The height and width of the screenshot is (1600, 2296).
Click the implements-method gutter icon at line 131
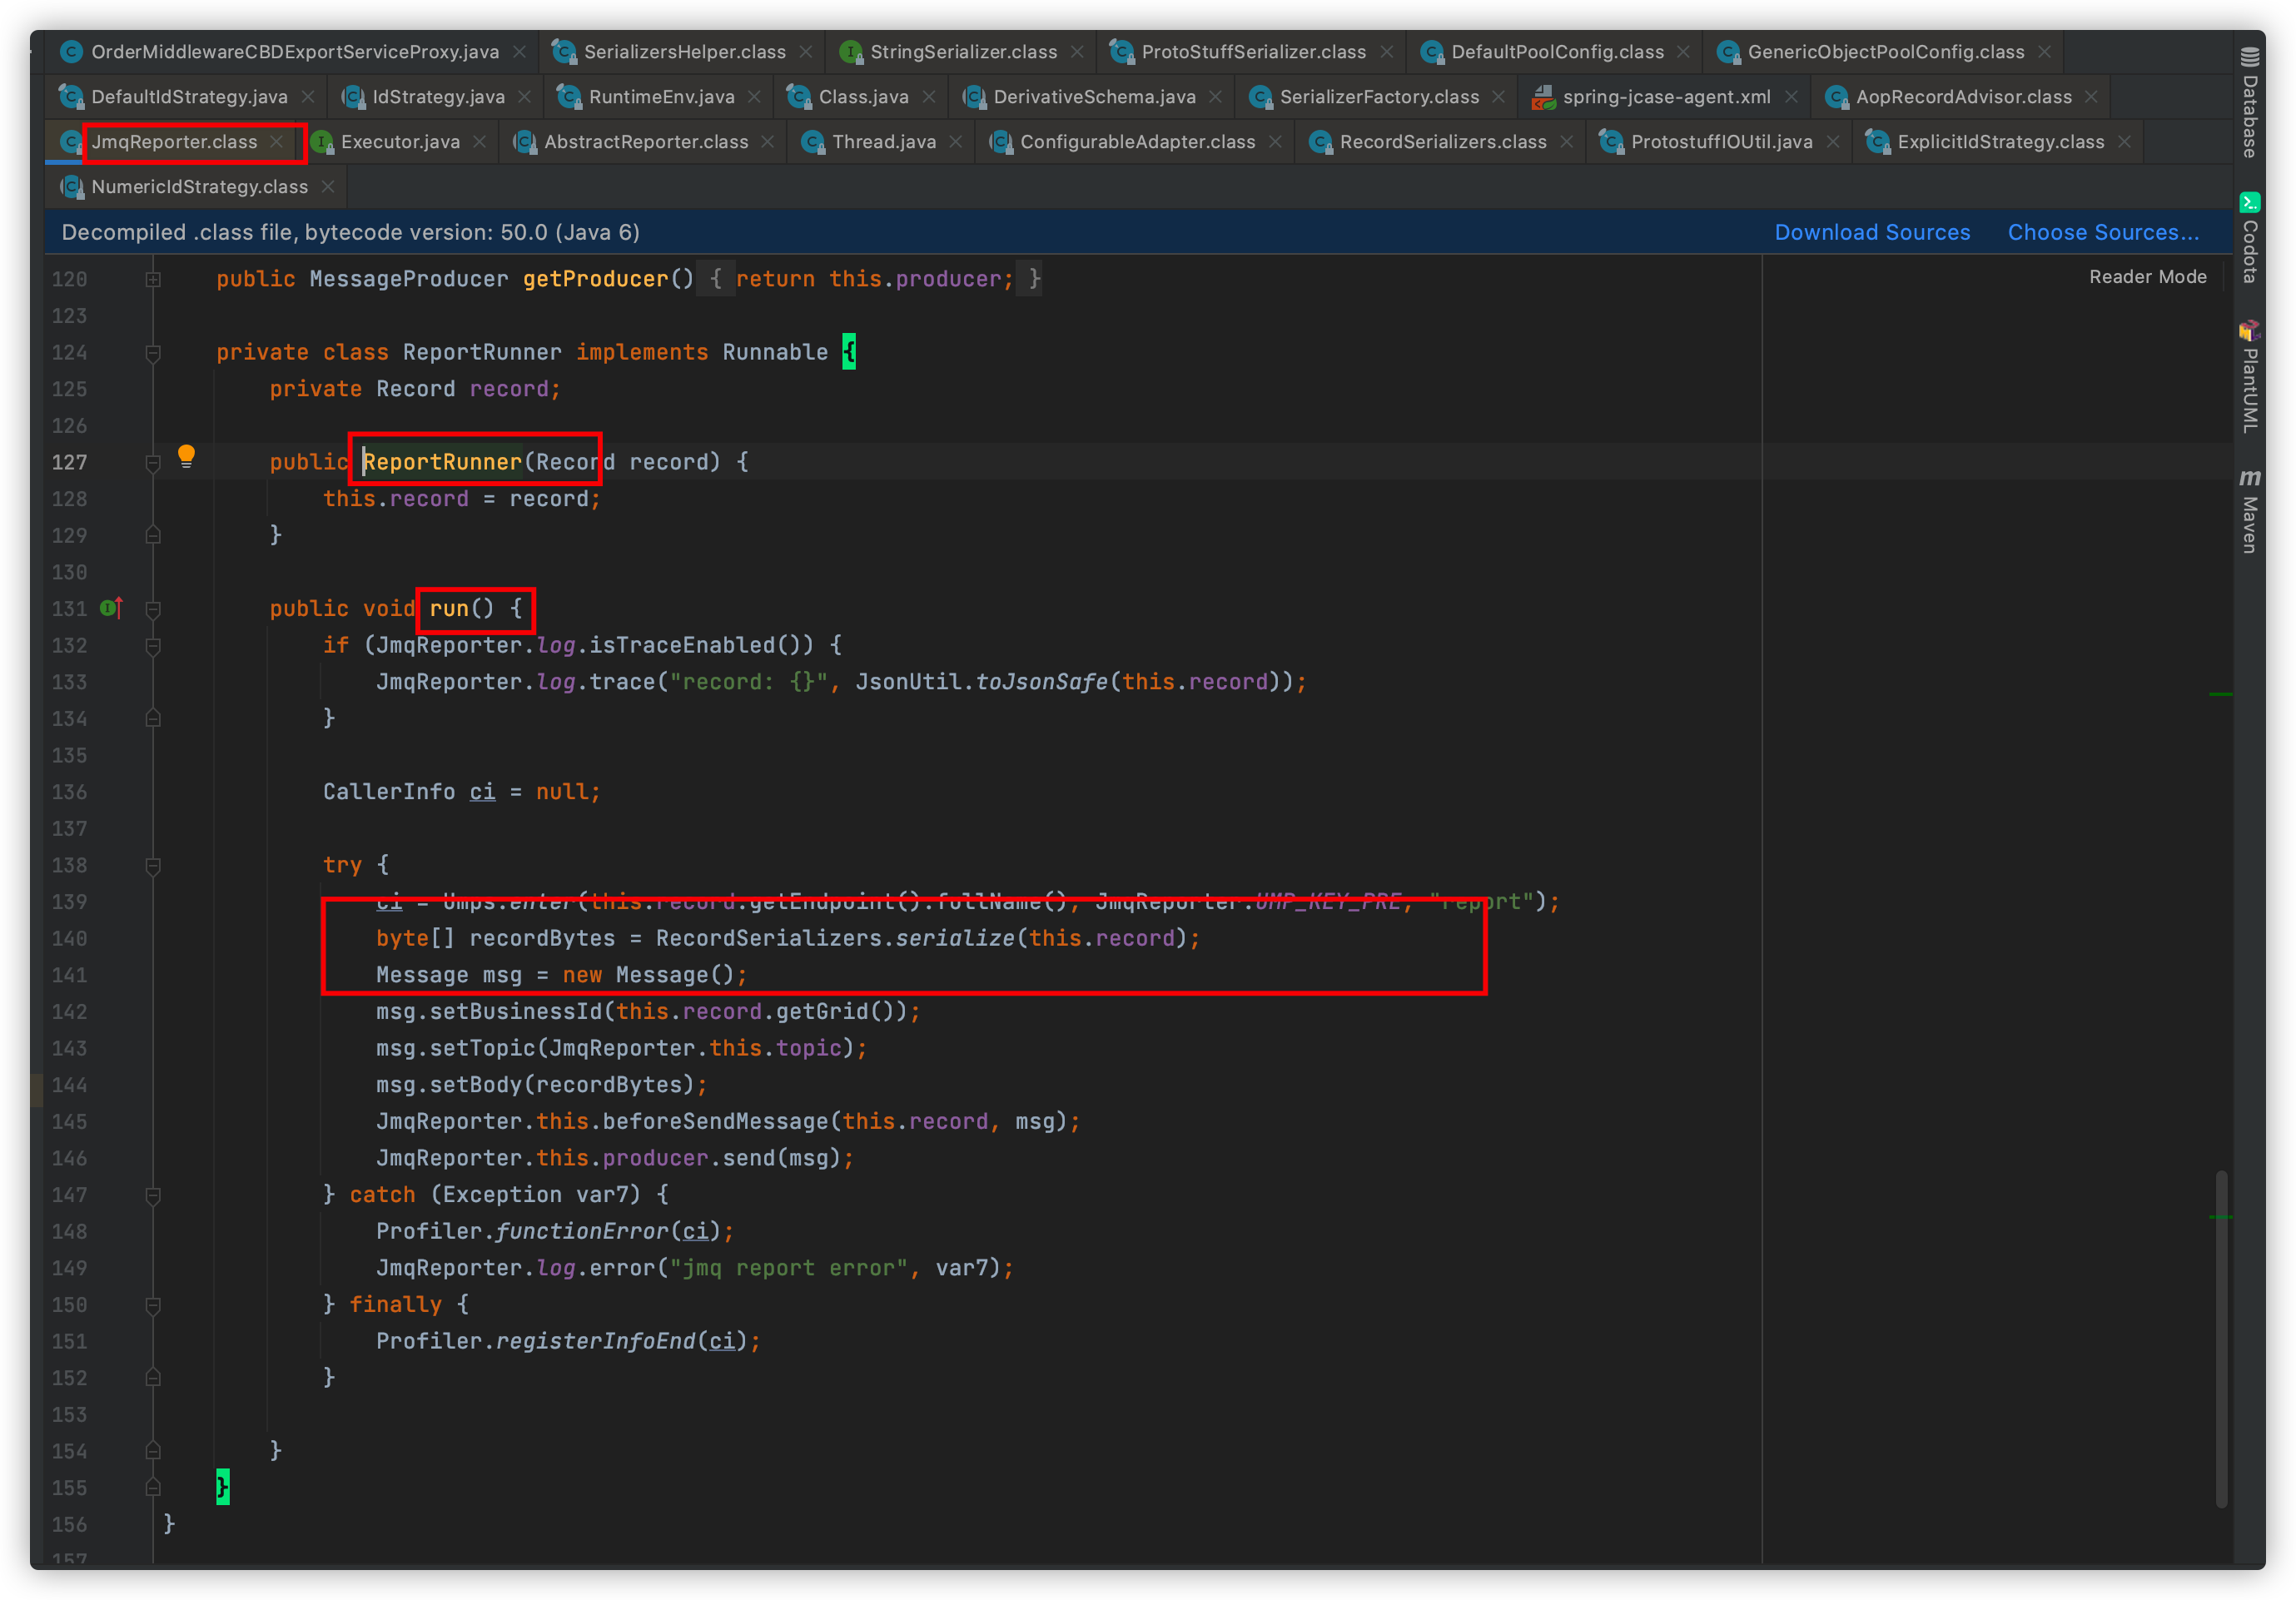click(111, 608)
